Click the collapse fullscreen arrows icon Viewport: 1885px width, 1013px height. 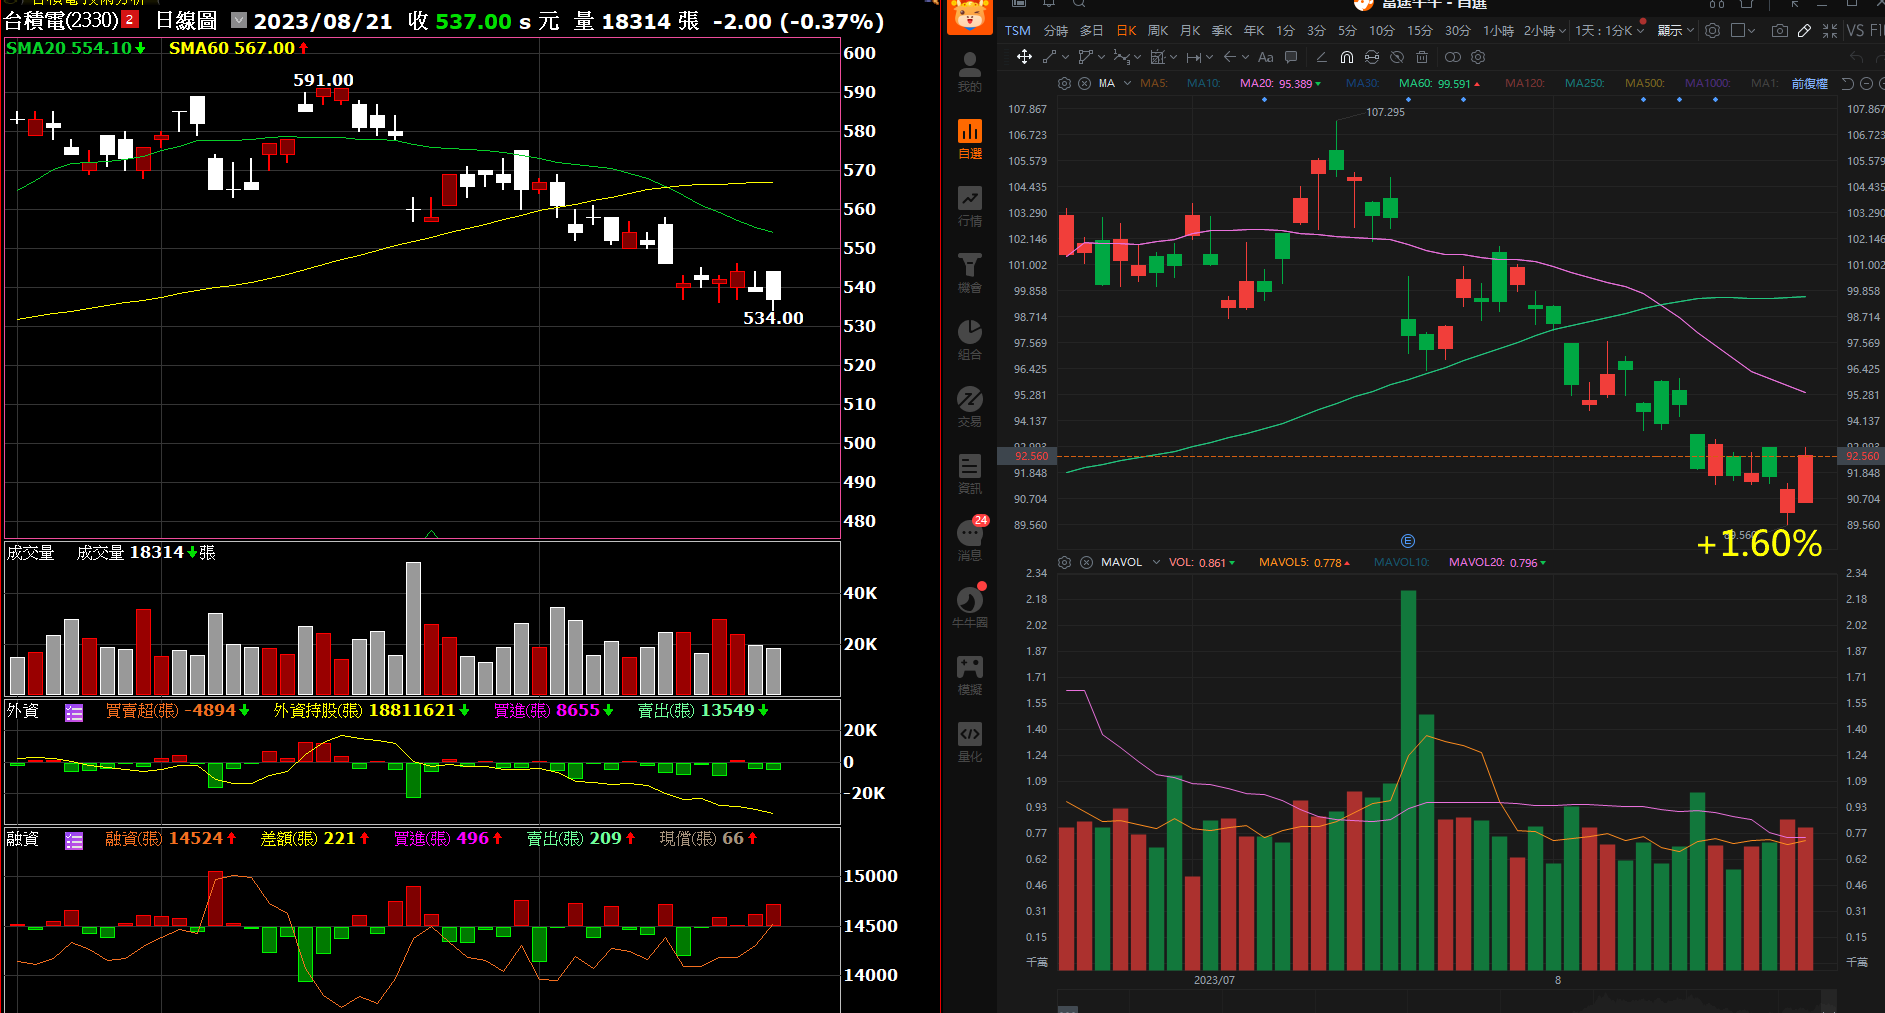1830,31
